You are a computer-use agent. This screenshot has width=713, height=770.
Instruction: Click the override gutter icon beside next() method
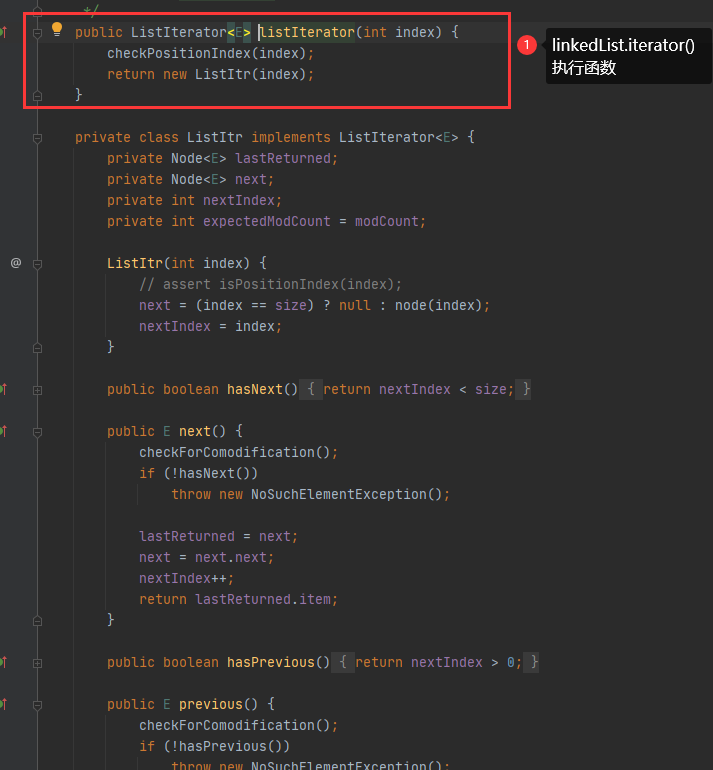point(4,432)
